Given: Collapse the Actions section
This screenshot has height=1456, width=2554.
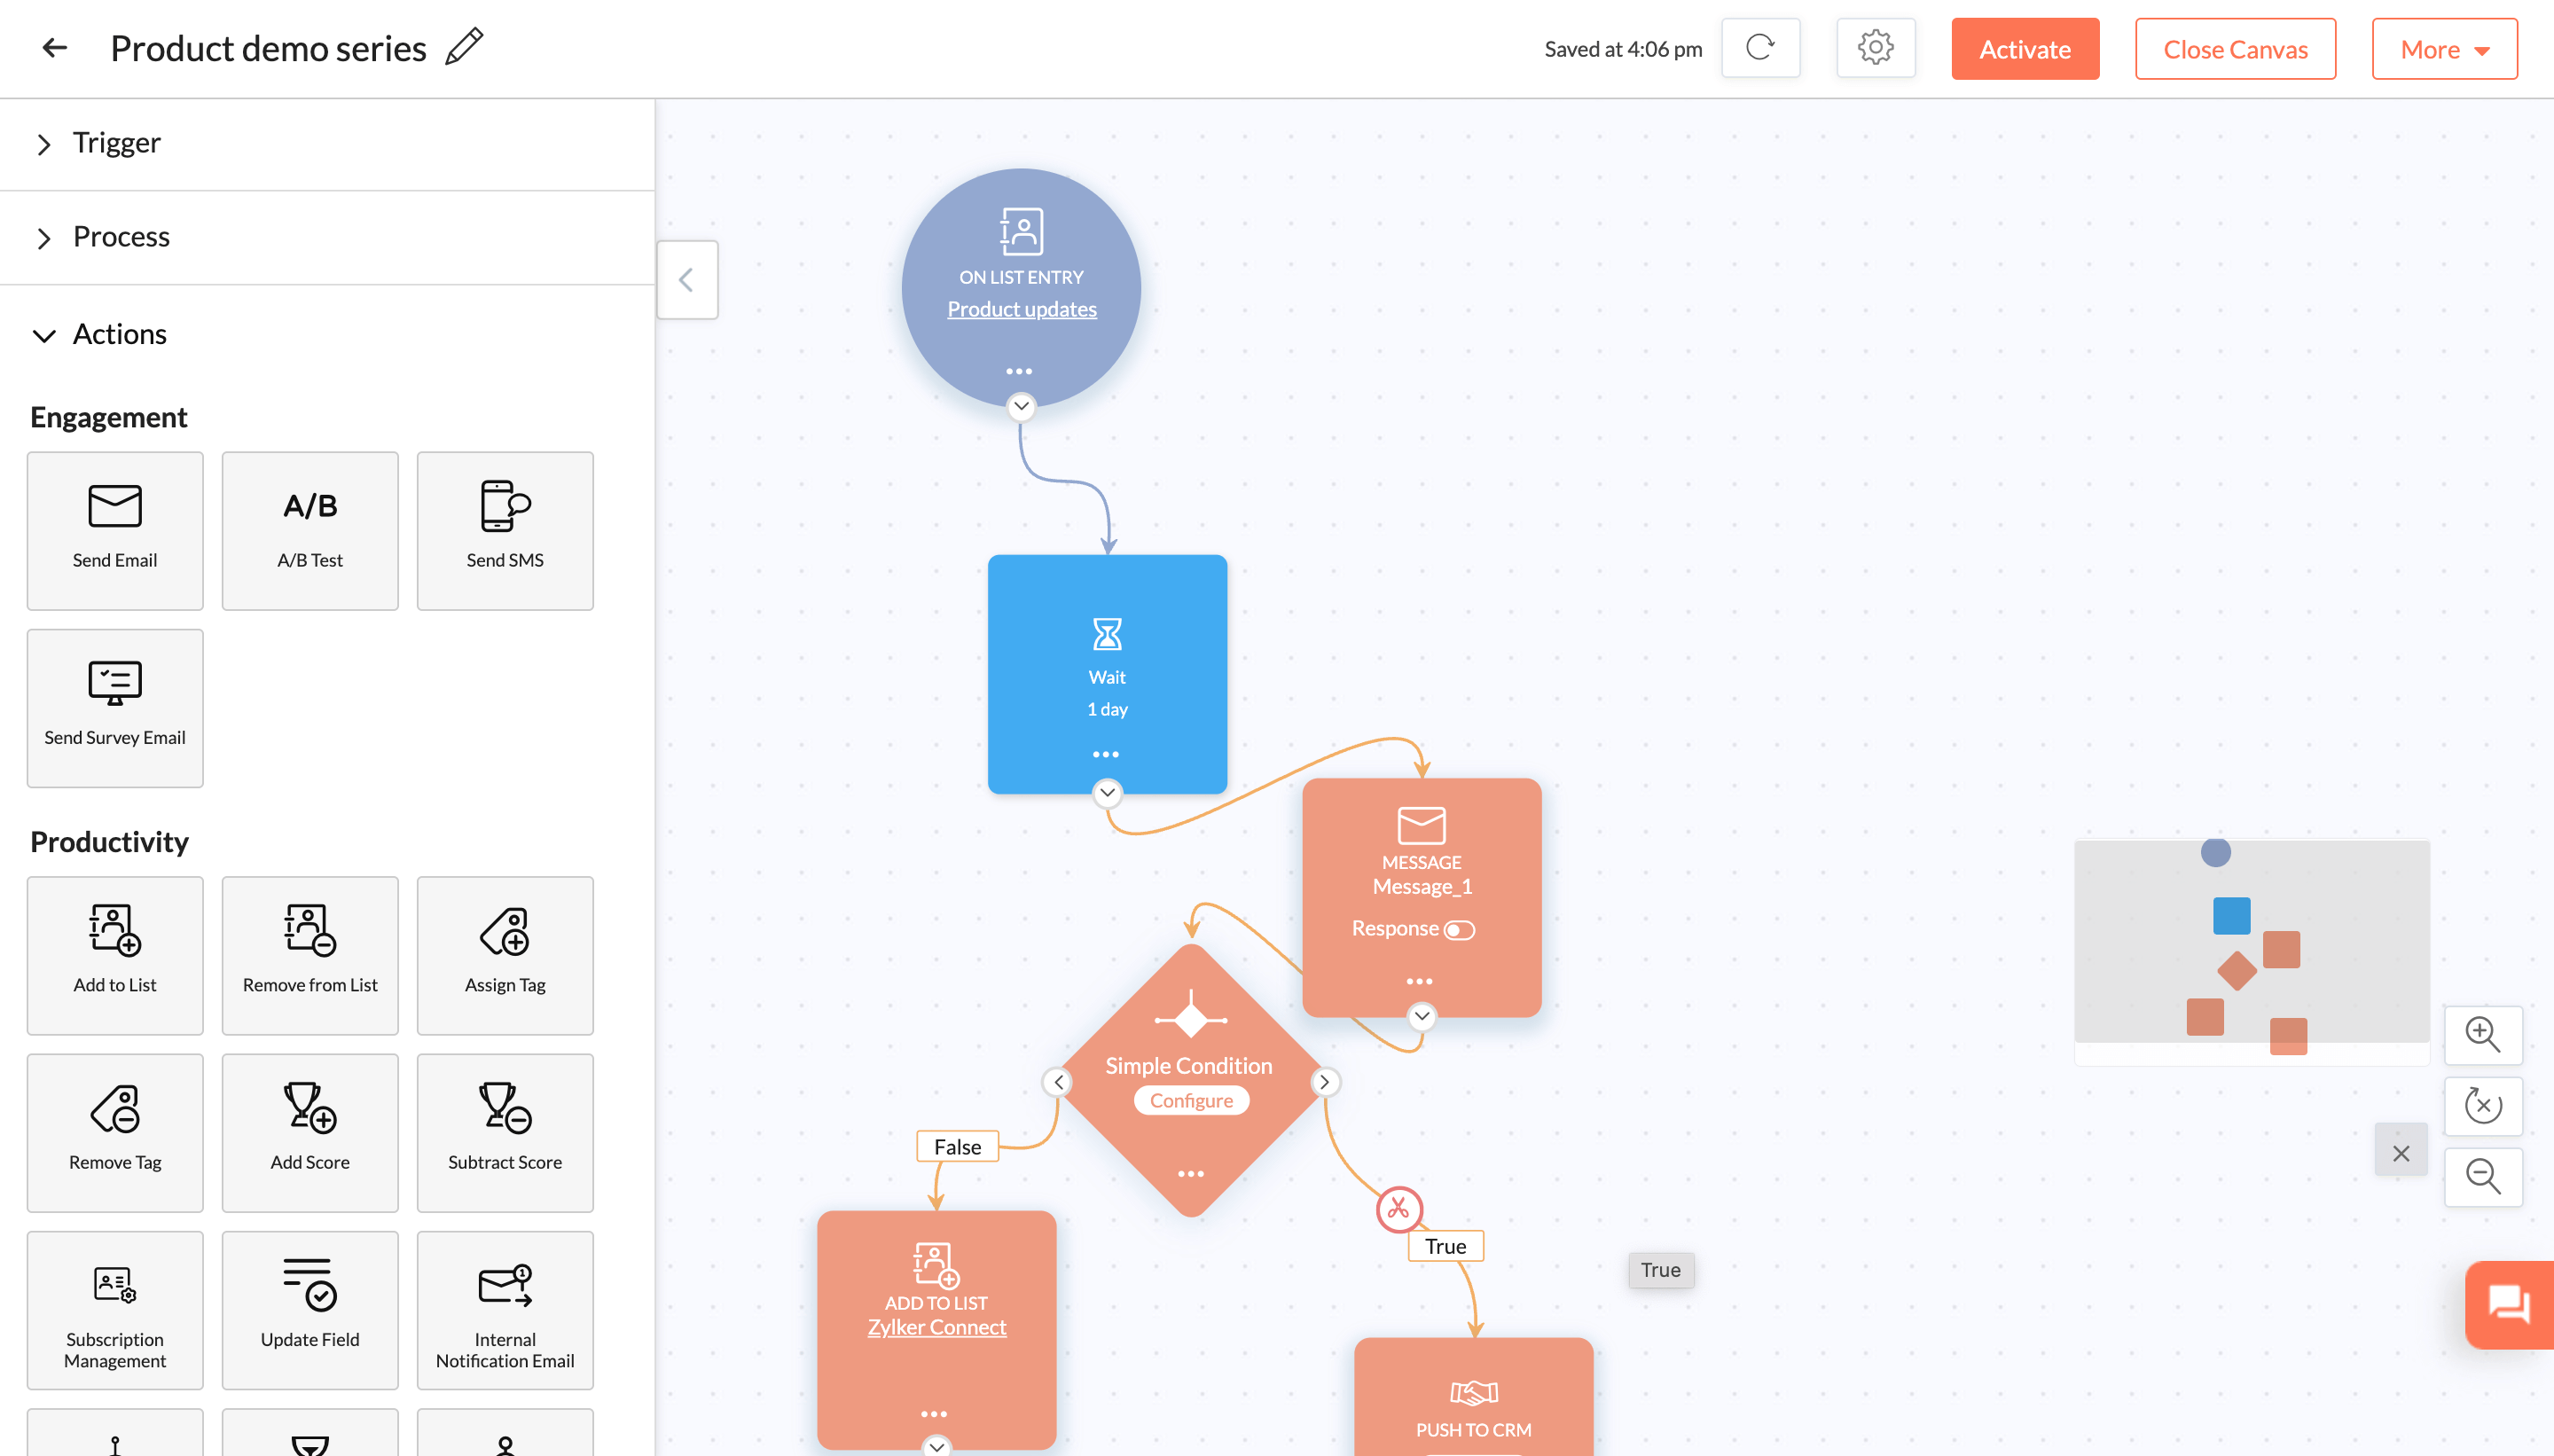Looking at the screenshot, I should click(118, 334).
